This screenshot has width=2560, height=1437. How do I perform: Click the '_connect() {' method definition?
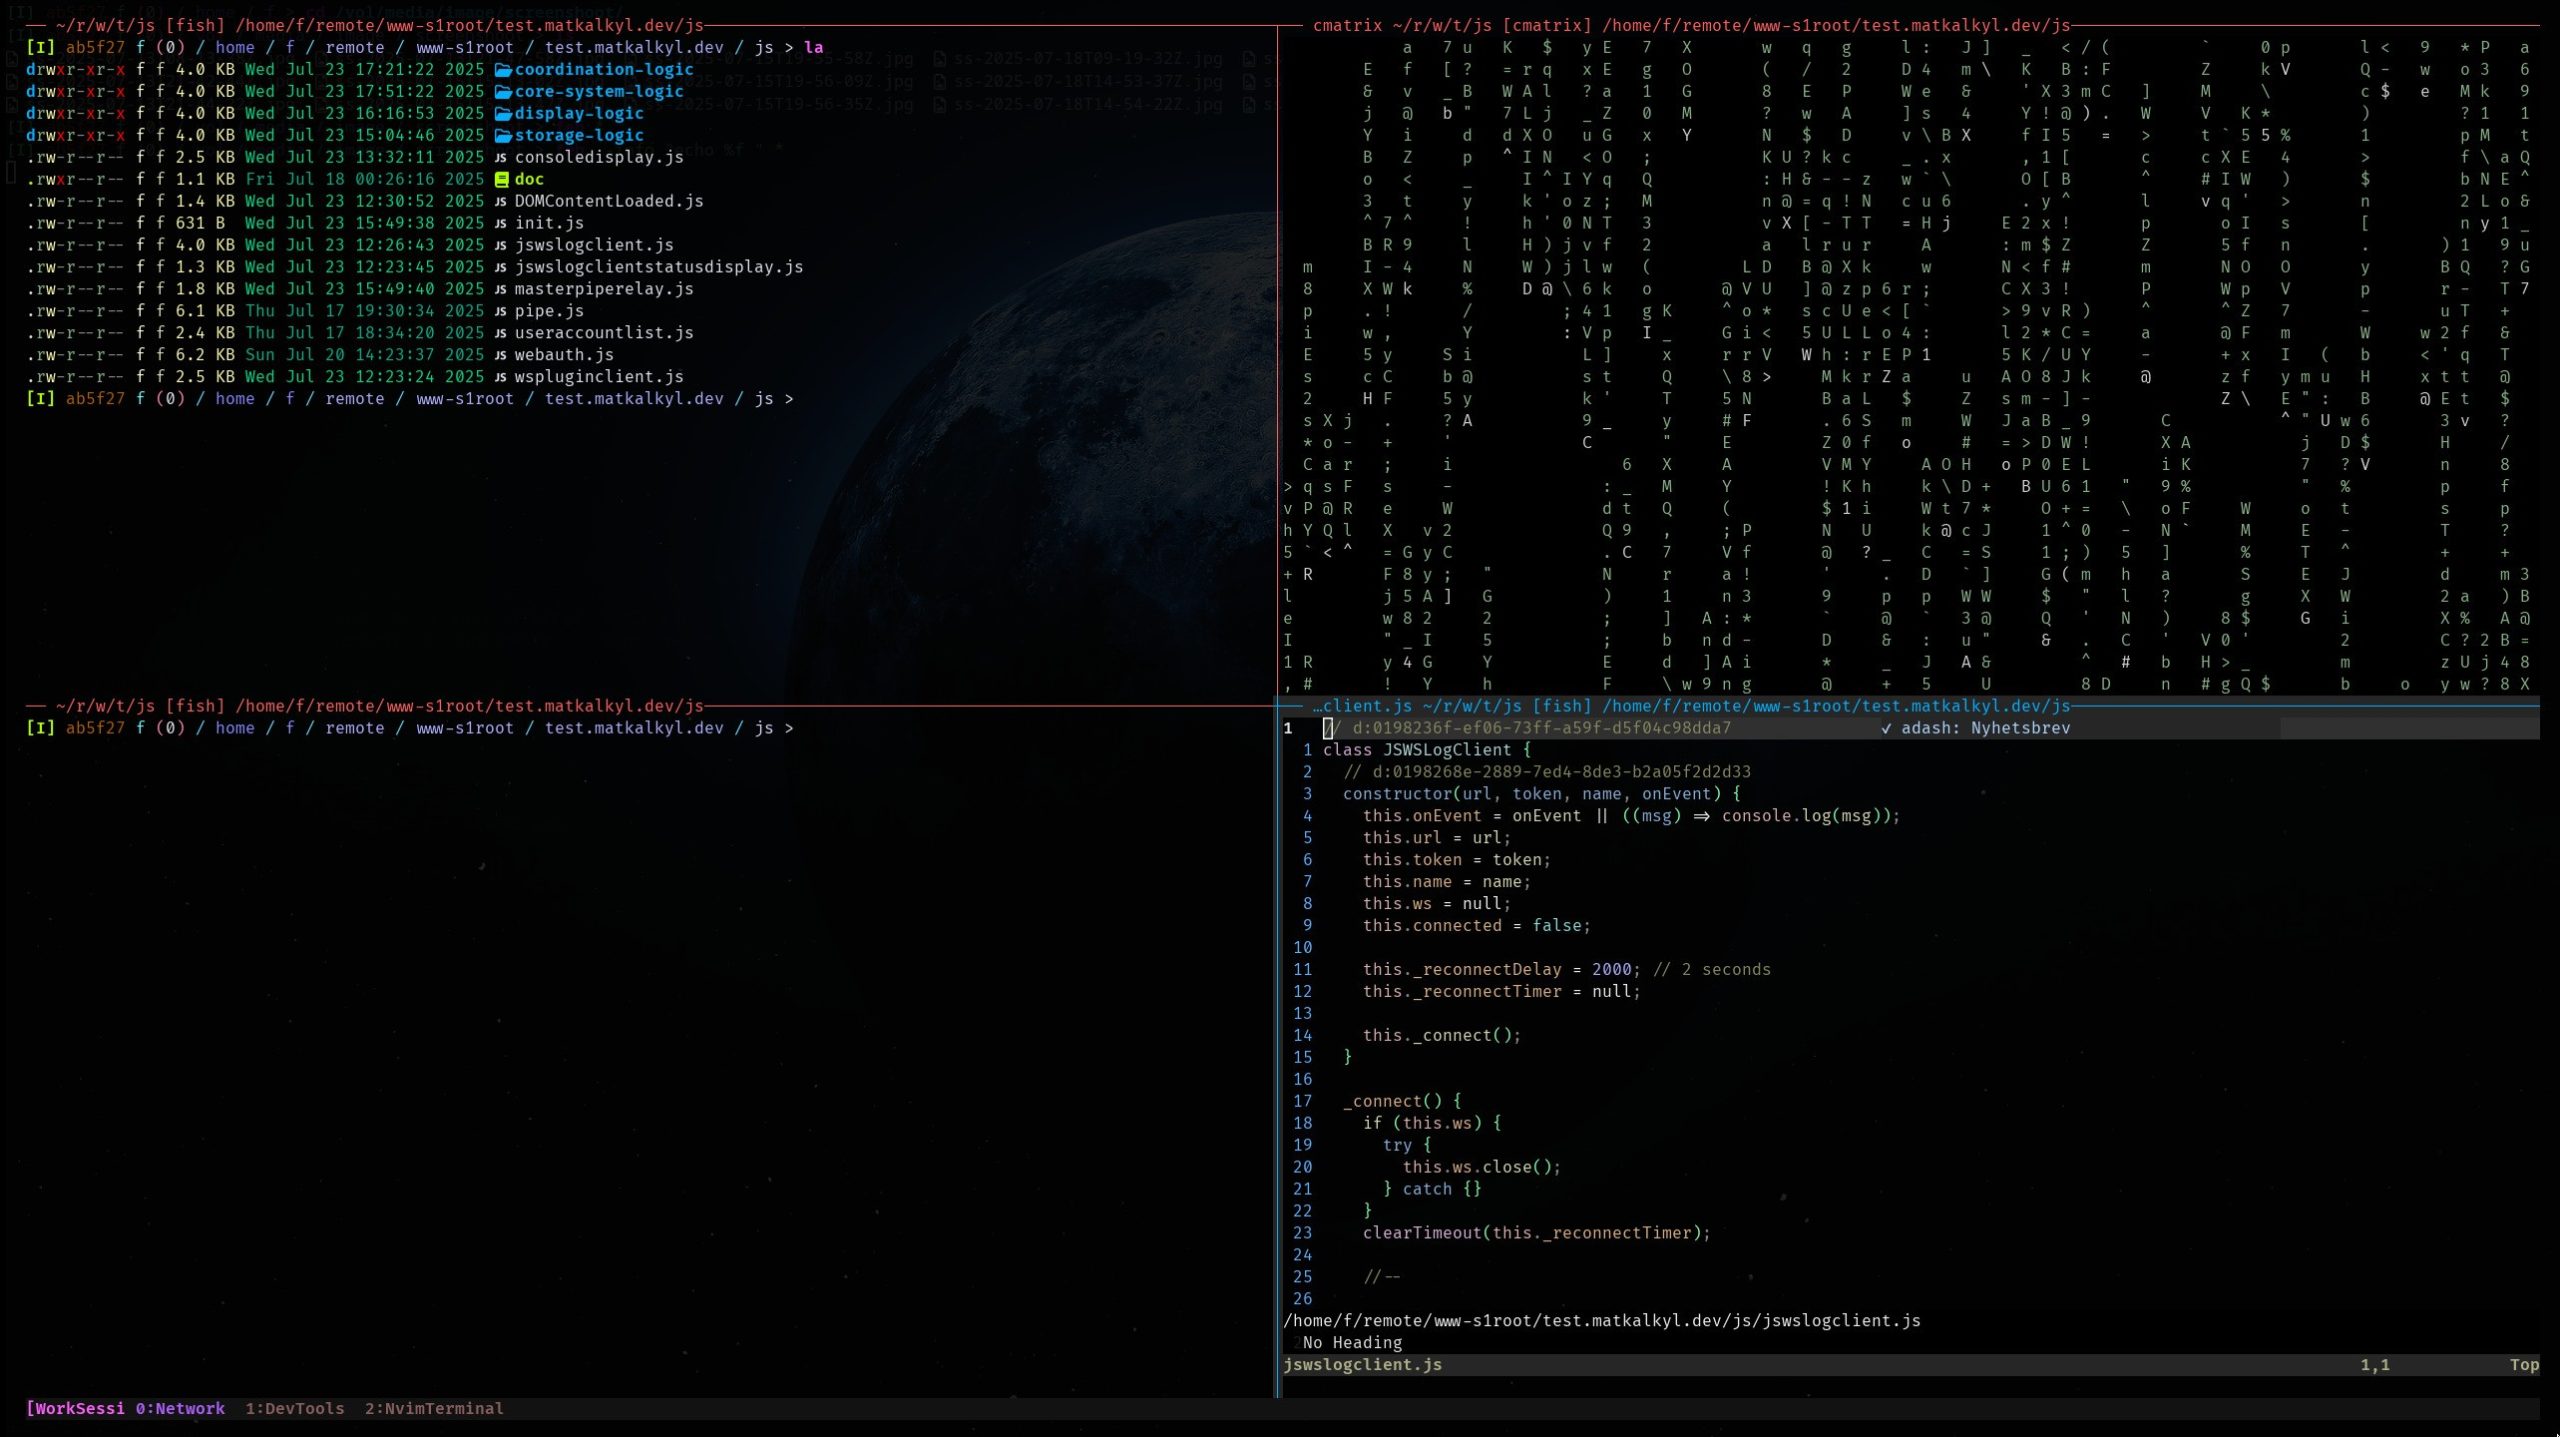pos(1401,1102)
